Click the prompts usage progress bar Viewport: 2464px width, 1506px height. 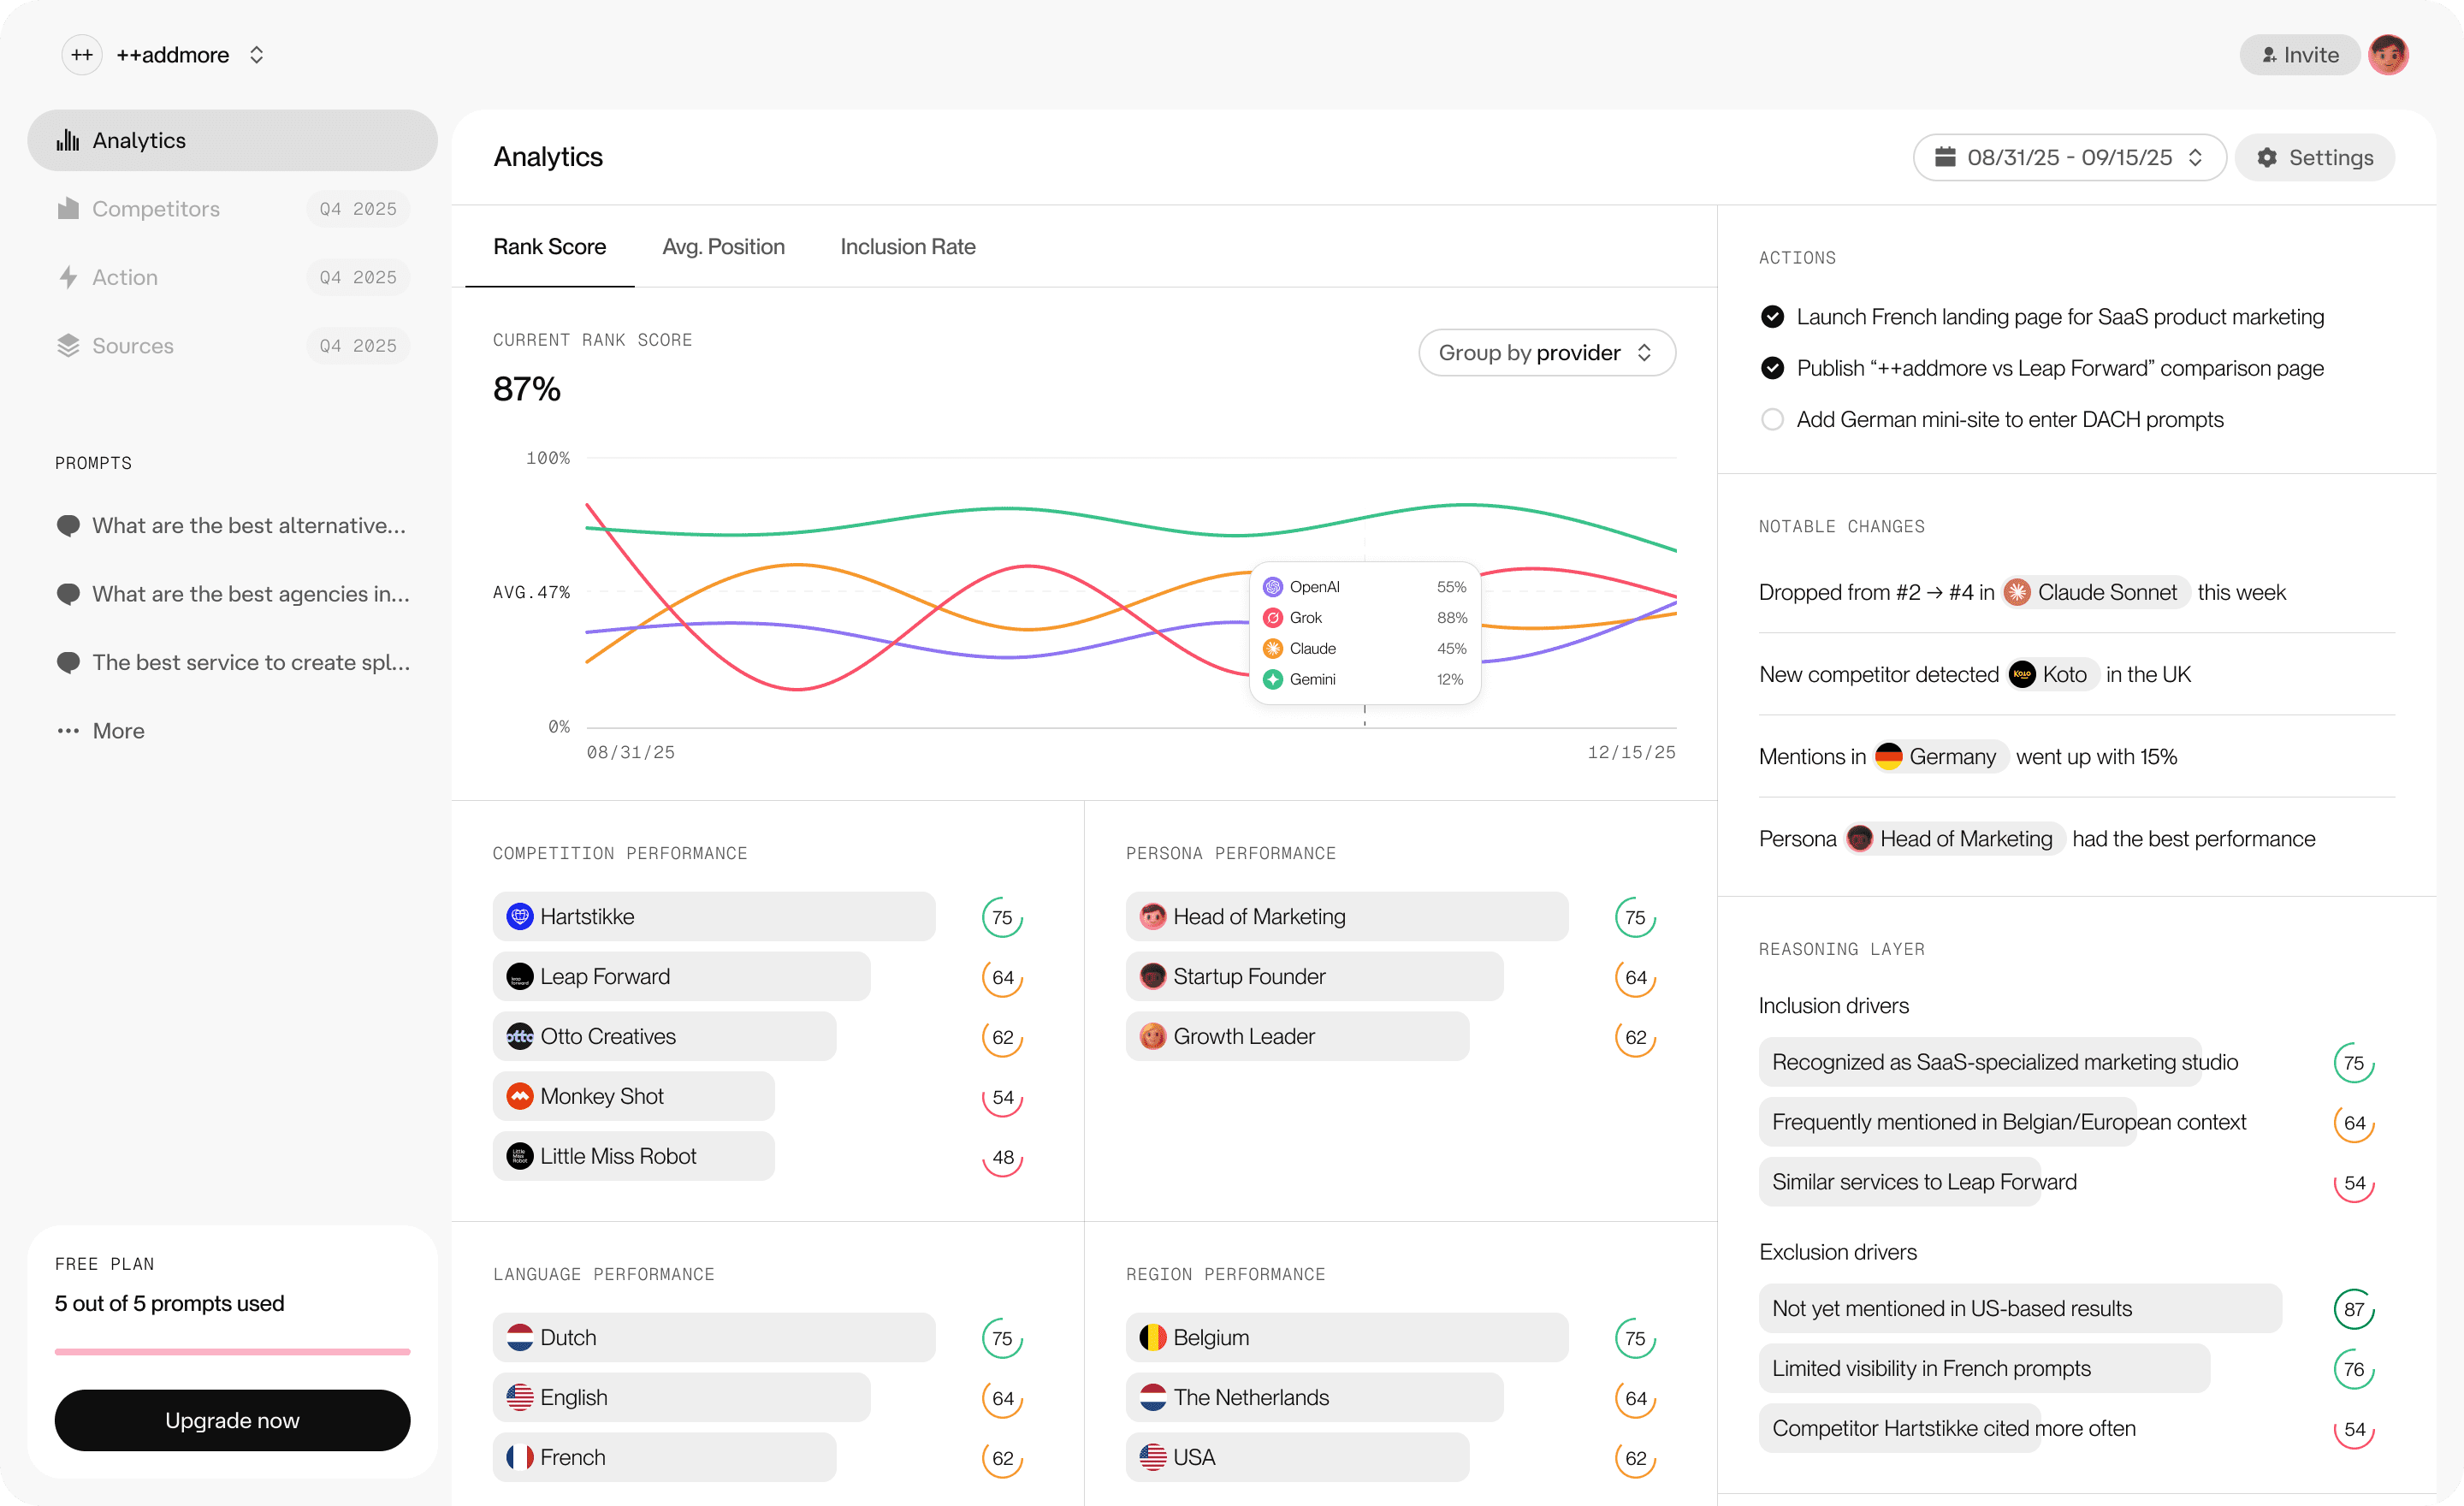232,1351
